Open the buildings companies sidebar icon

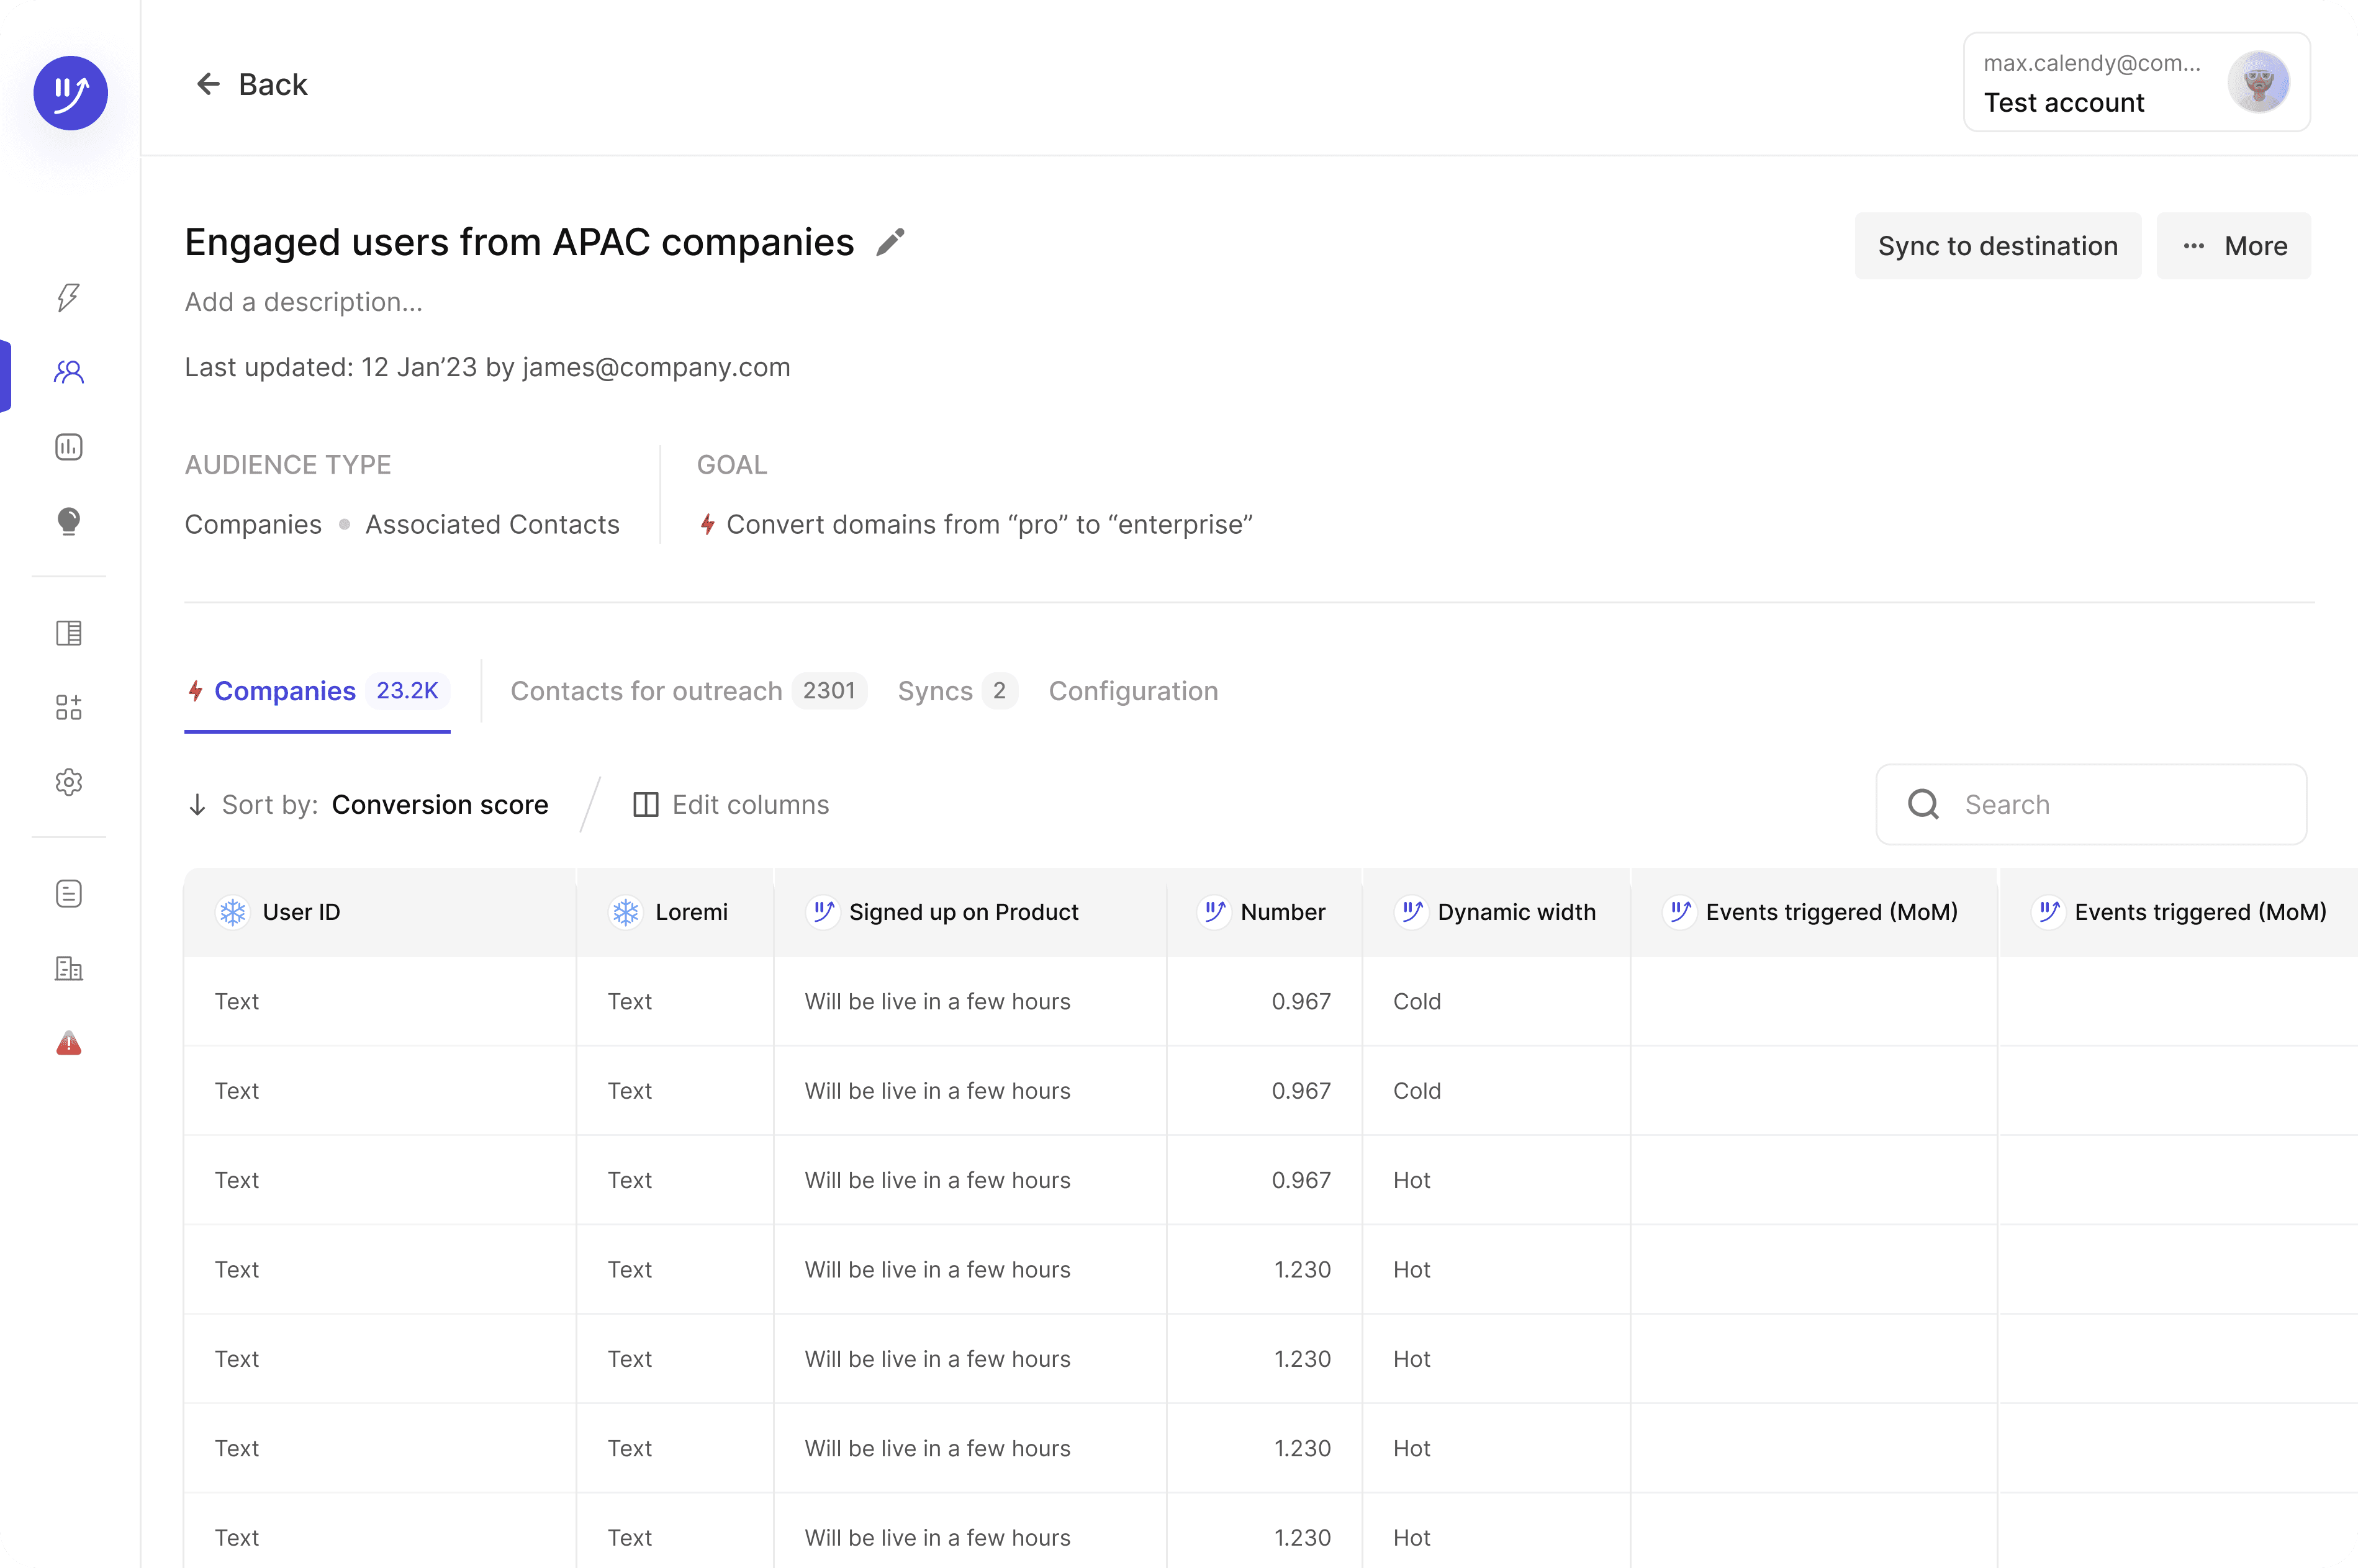pyautogui.click(x=68, y=968)
